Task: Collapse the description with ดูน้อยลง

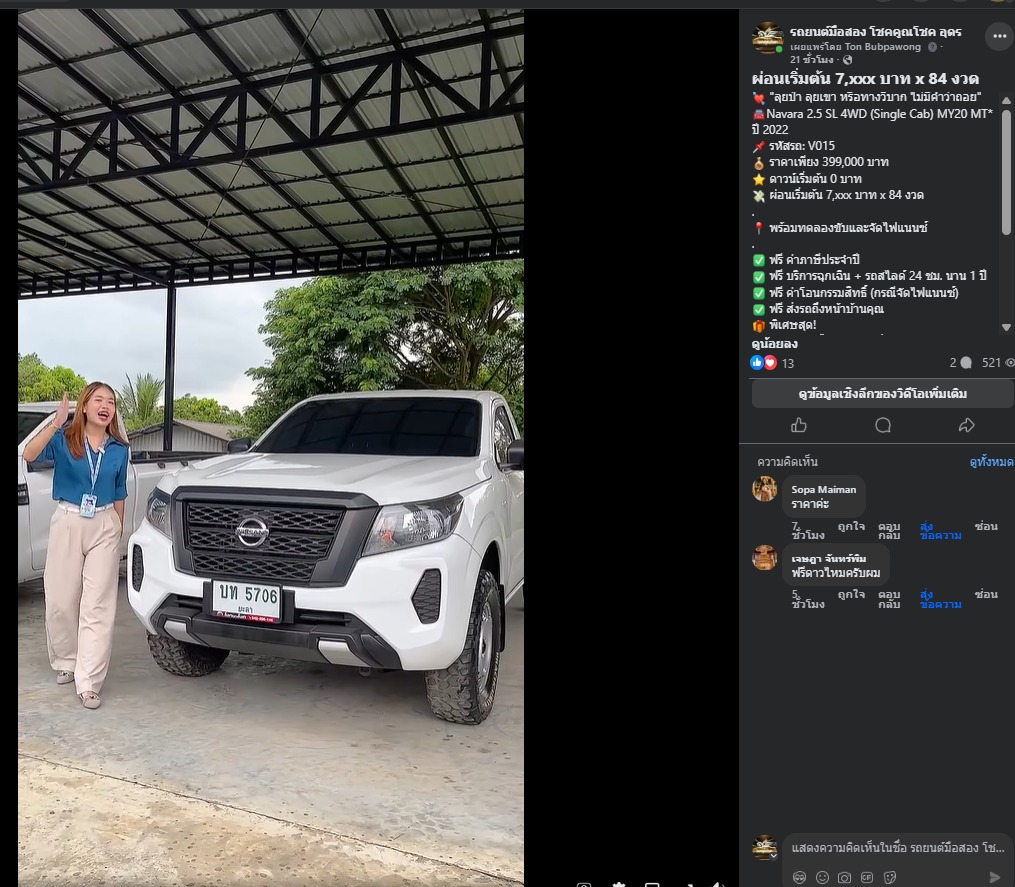Action: click(774, 344)
